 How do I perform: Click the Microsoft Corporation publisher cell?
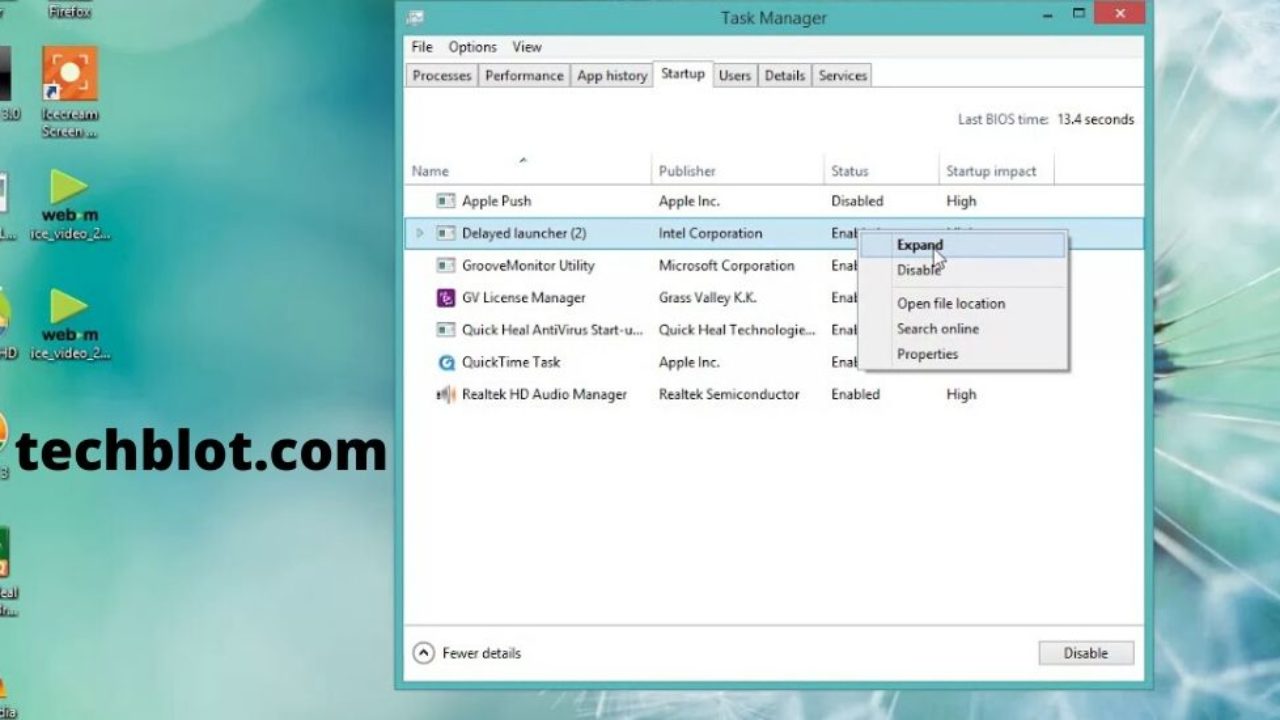click(x=727, y=265)
